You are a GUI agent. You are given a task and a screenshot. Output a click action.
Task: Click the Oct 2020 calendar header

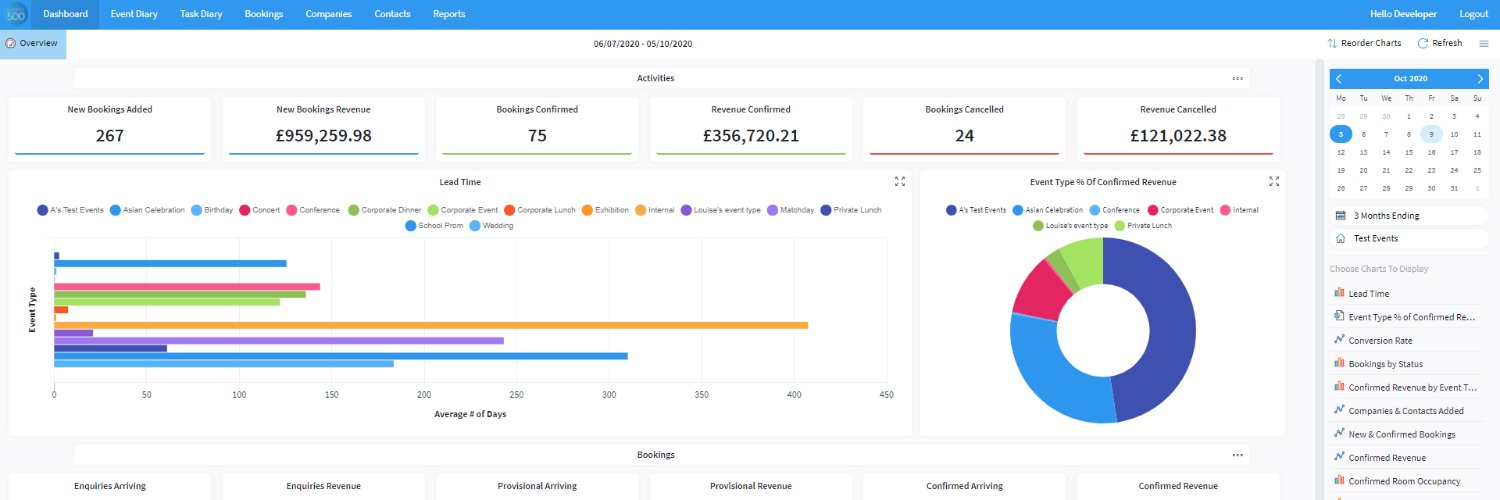(x=1410, y=78)
